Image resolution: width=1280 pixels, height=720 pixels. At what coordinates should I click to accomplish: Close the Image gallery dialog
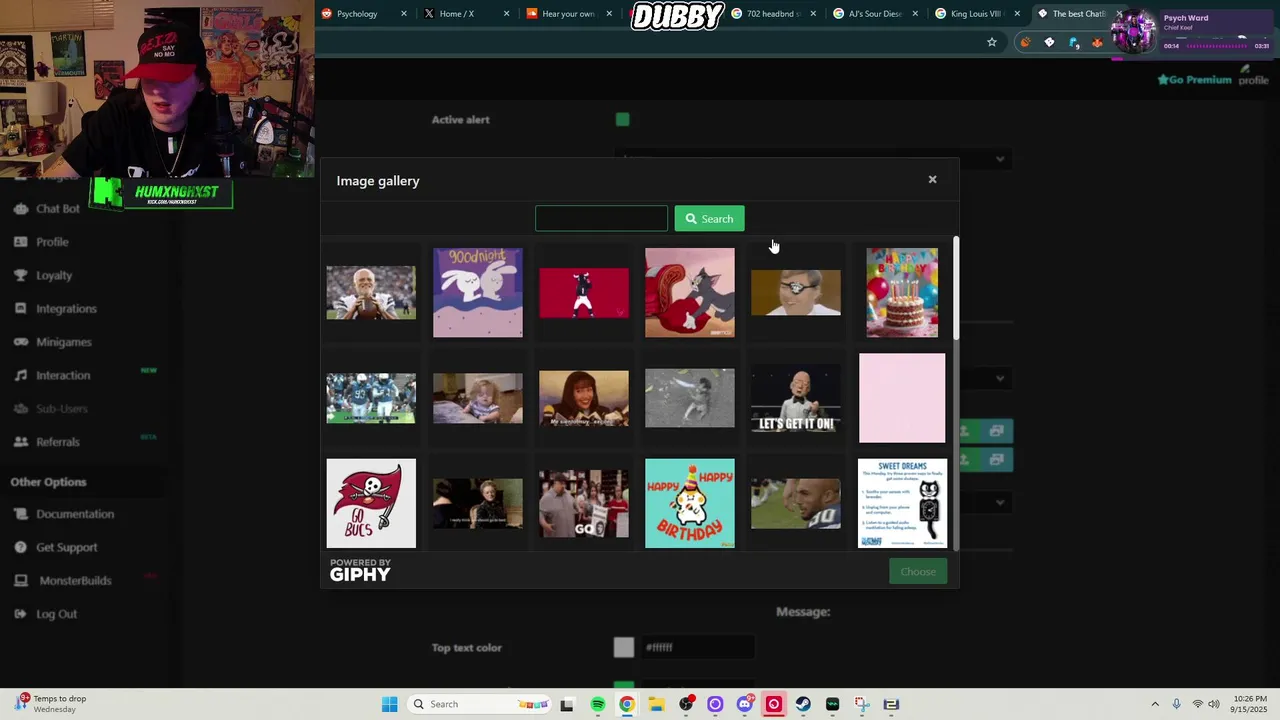(932, 180)
